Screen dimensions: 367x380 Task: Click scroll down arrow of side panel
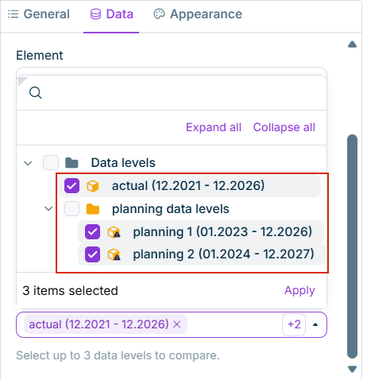pos(352,369)
